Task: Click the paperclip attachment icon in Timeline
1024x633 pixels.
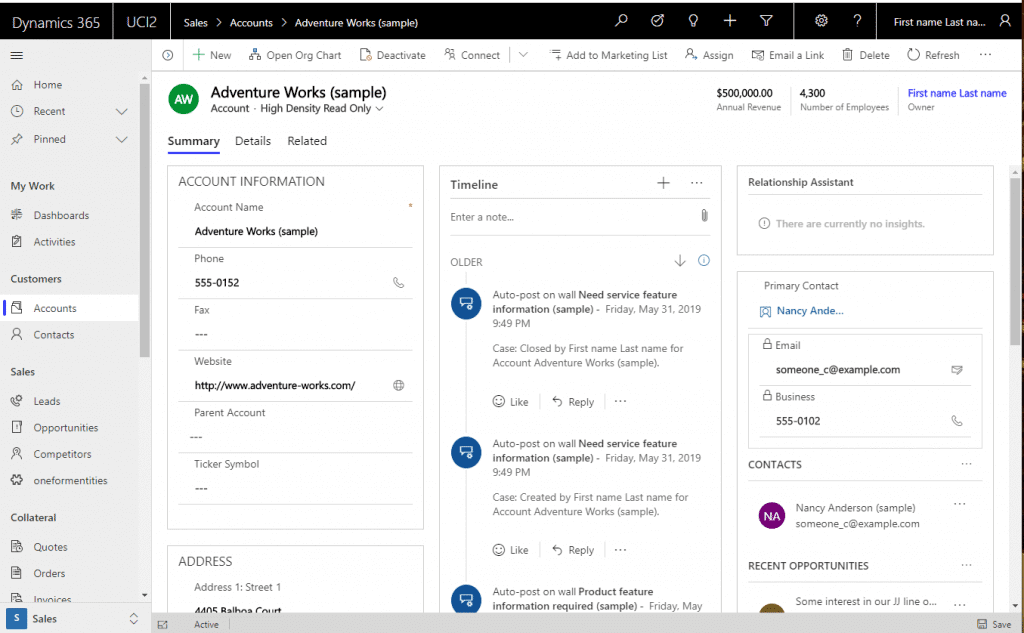Action: [x=704, y=216]
